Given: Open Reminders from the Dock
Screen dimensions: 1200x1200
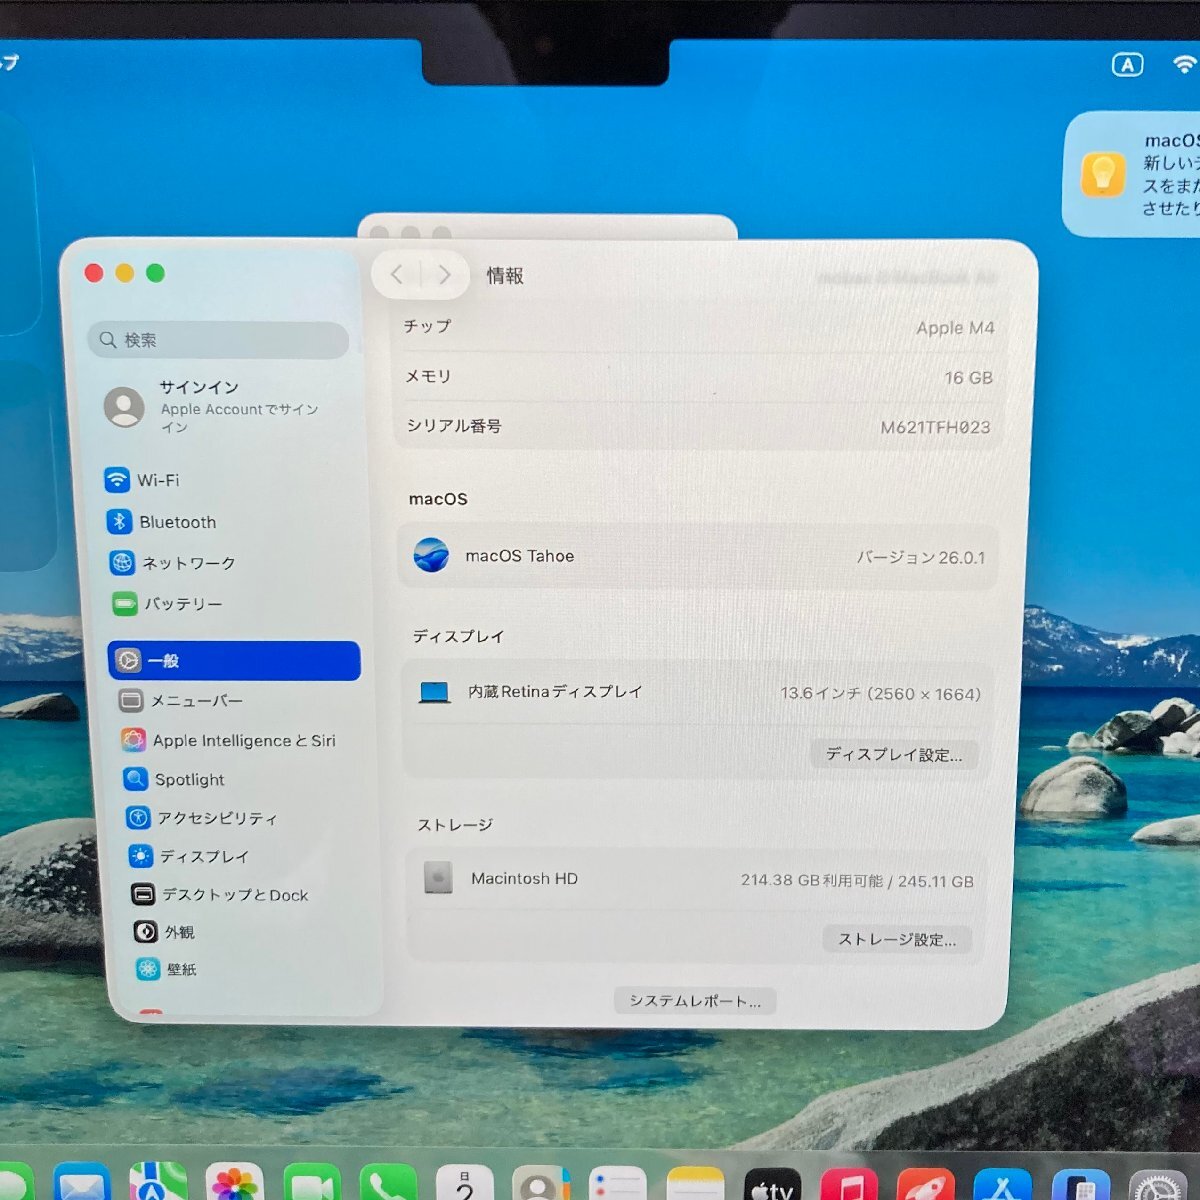Looking at the screenshot, I should tap(618, 1183).
